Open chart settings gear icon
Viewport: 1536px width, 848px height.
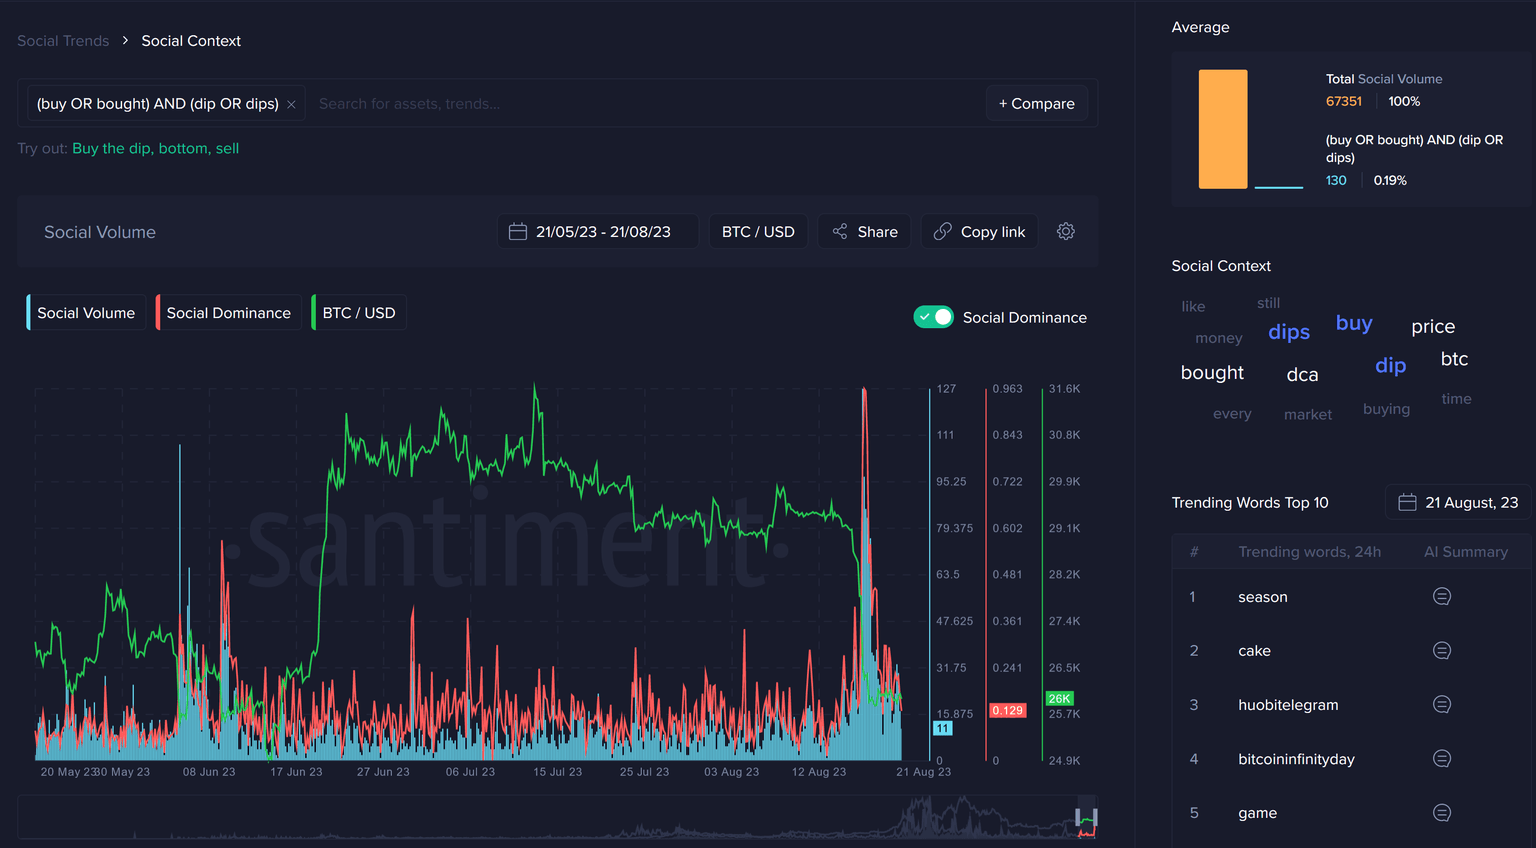tap(1066, 232)
